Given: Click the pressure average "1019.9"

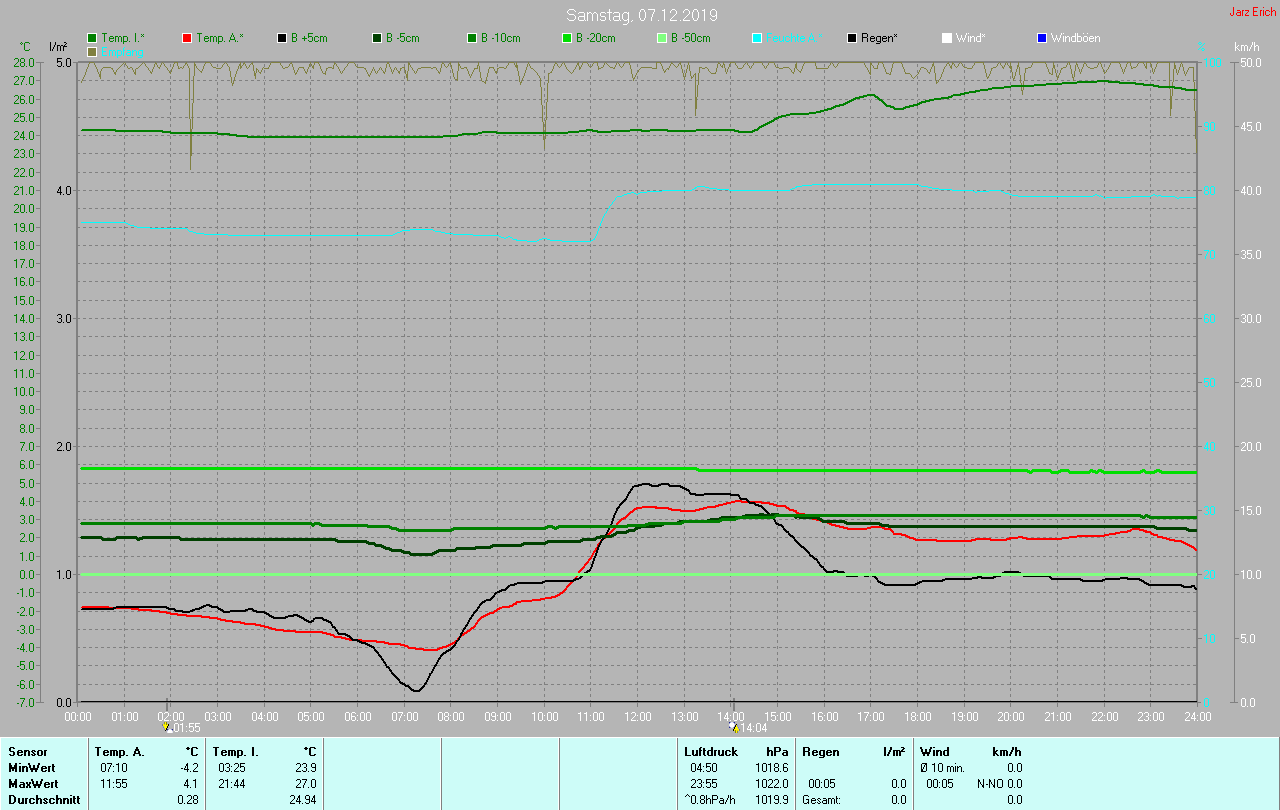Looking at the screenshot, I should pos(771,800).
